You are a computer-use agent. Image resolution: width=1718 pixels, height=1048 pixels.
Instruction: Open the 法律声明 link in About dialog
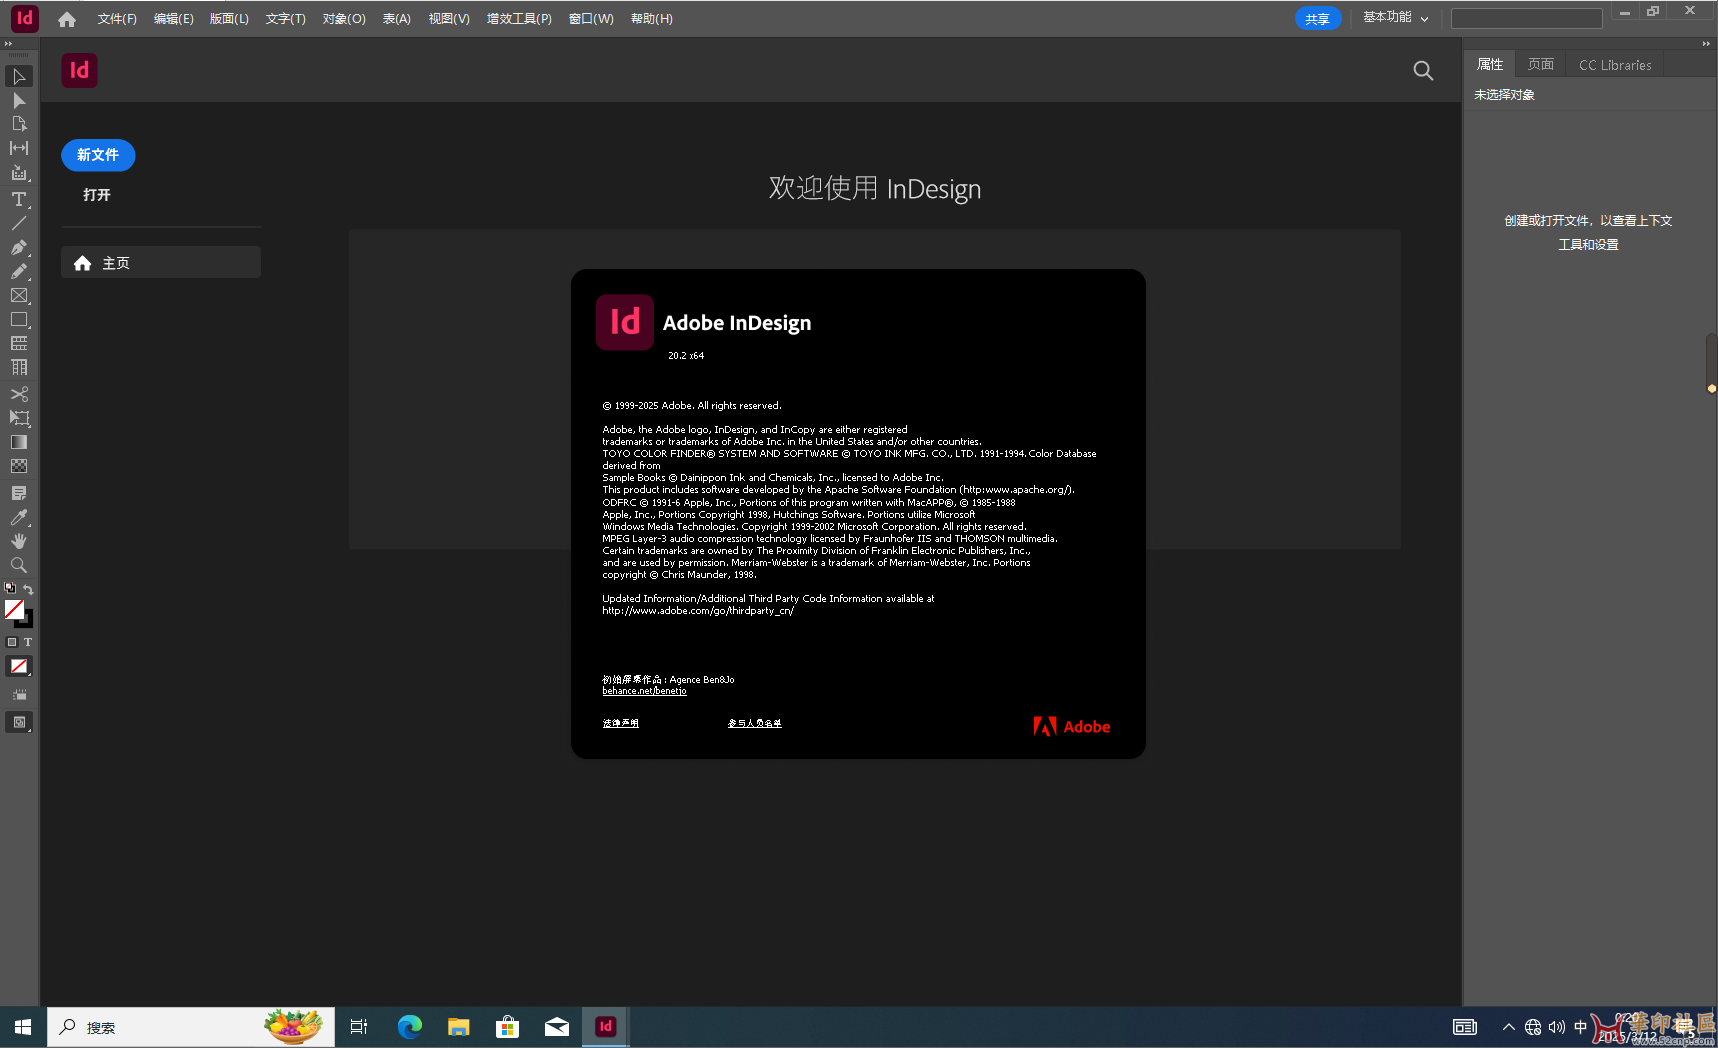point(620,723)
